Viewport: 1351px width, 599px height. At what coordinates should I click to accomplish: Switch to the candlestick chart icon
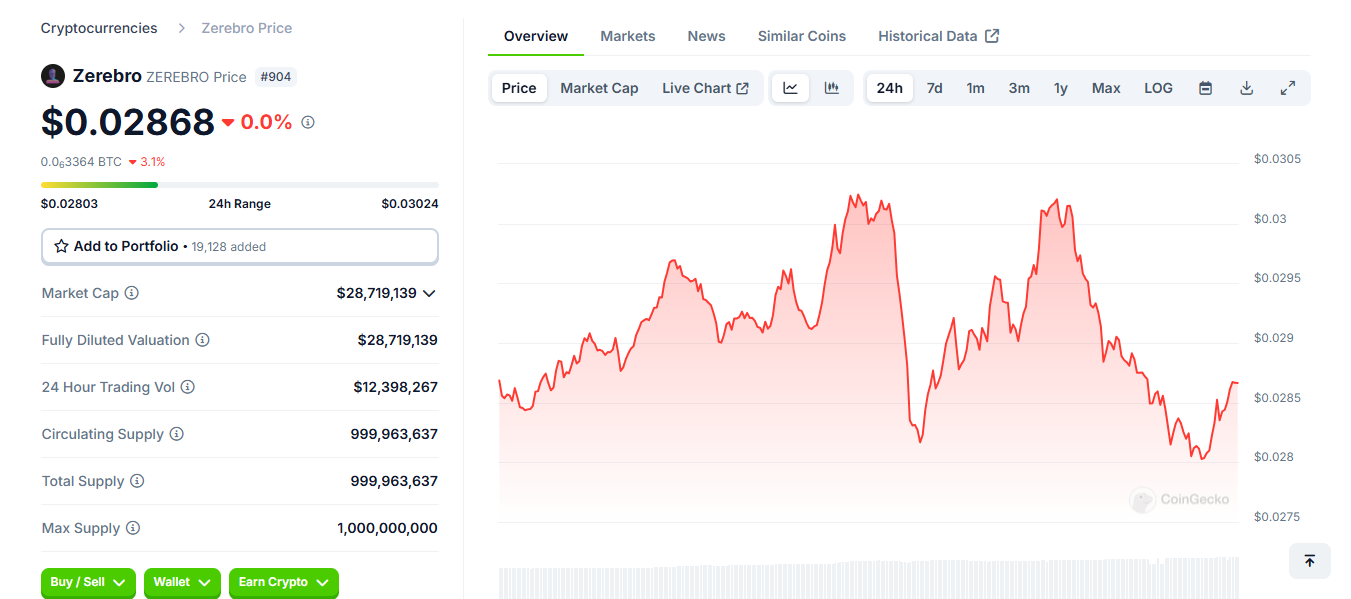[x=831, y=88]
